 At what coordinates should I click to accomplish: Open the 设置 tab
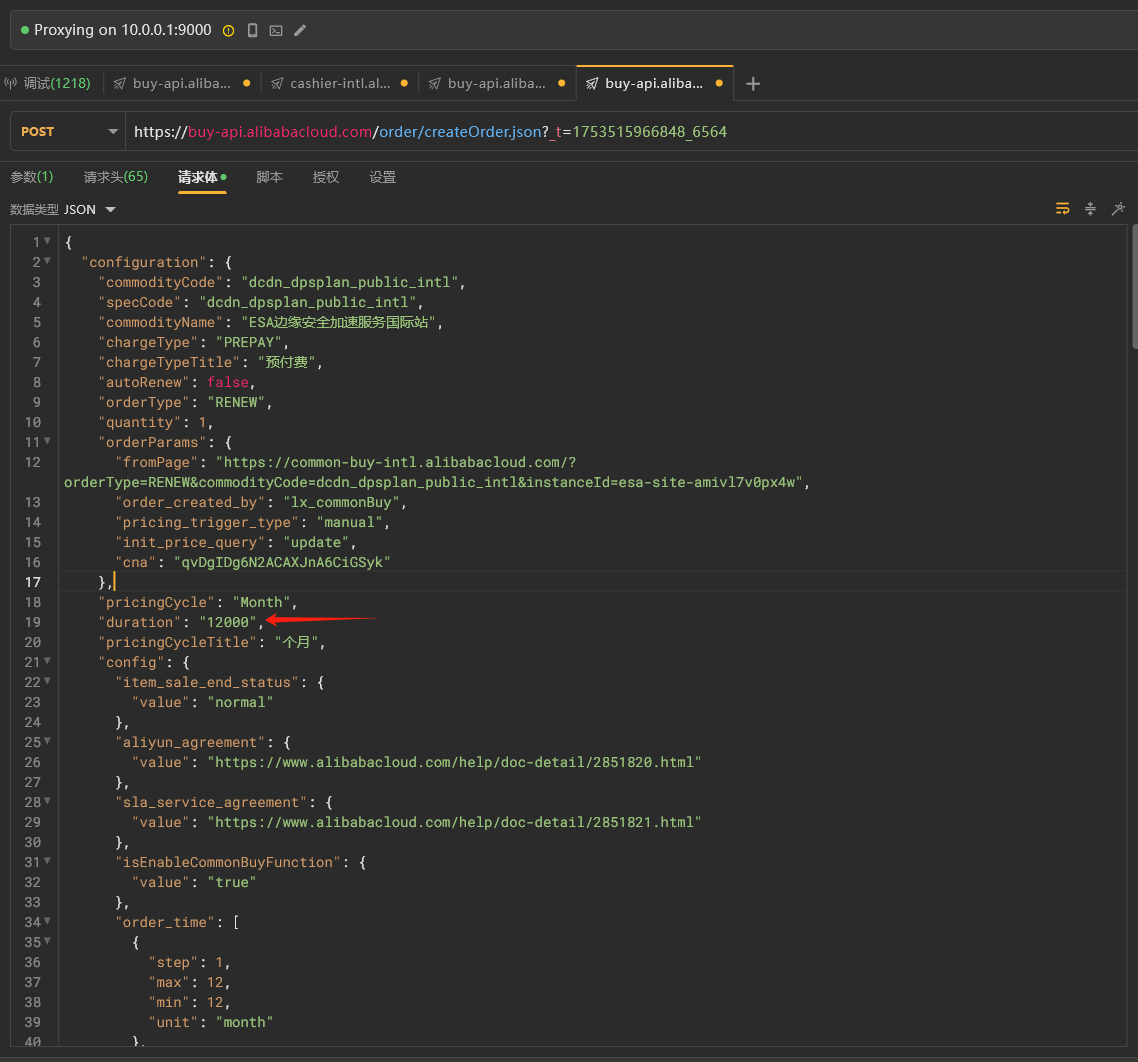click(x=382, y=177)
